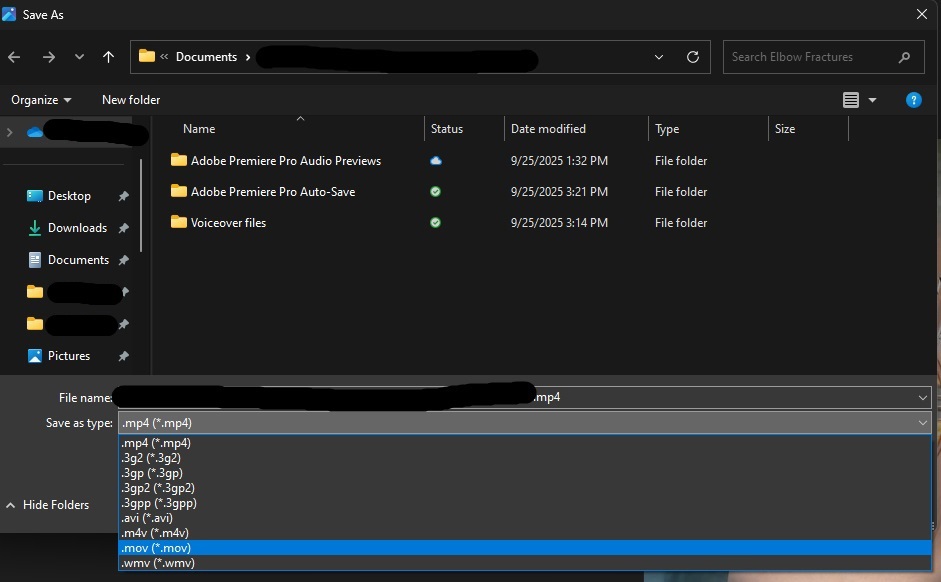Click cloud status icon for Audio Previews
The height and width of the screenshot is (582, 941).
coord(436,161)
